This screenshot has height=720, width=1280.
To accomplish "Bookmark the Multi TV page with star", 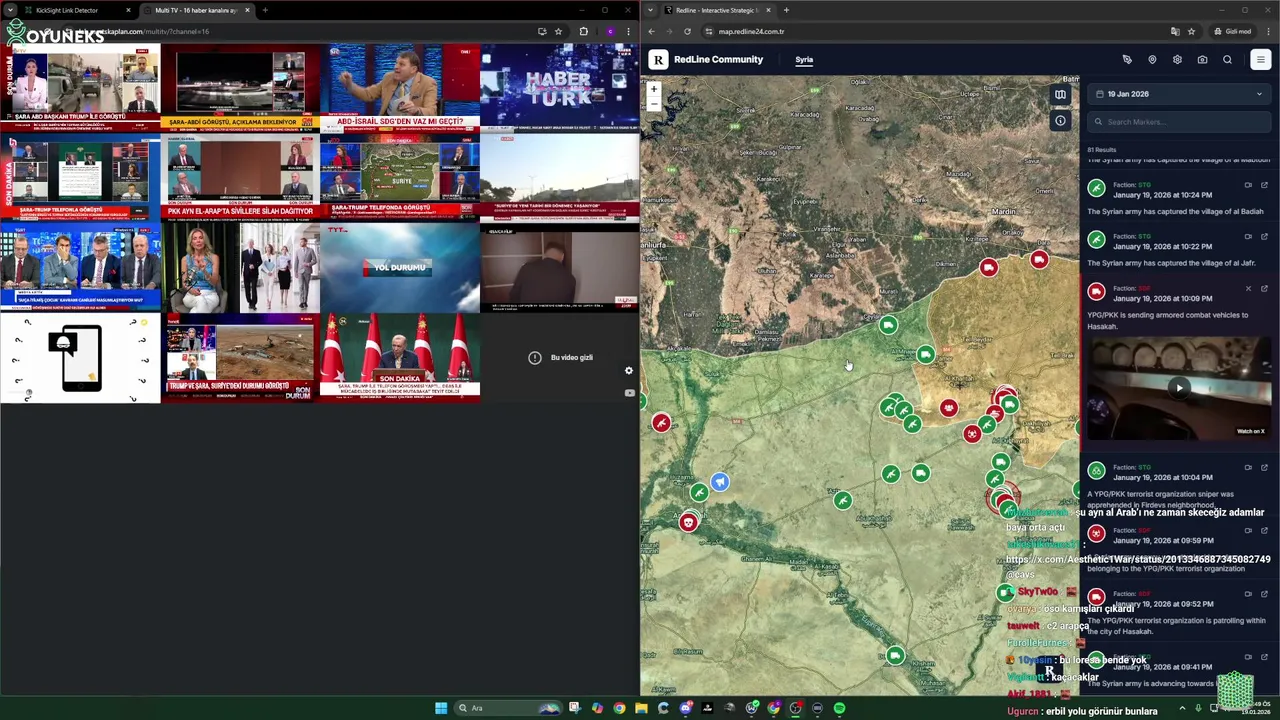I will (x=558, y=31).
